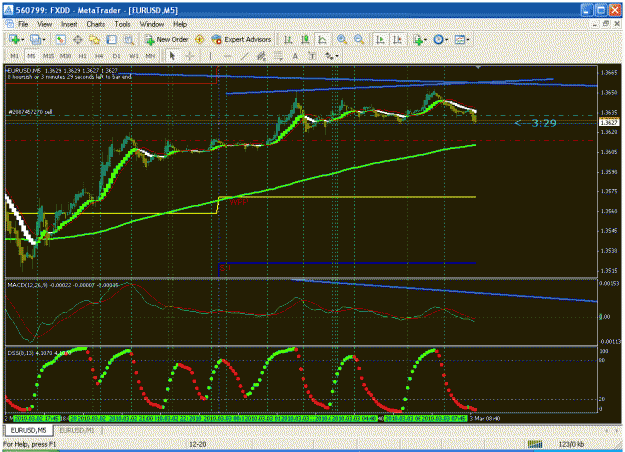The width and height of the screenshot is (625, 452).
Task: Click the DSS indicator label
Action: point(39,353)
